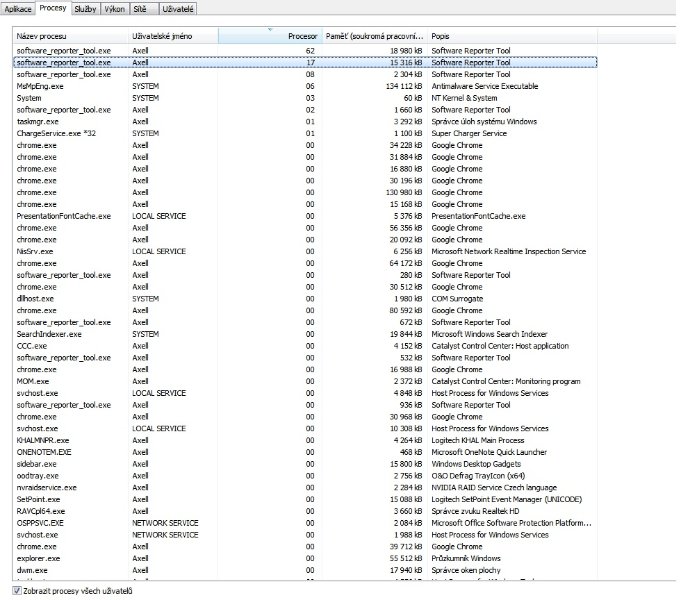Open the Uživatelé tab
Image resolution: width=681 pixels, height=600 pixels.
(178, 9)
